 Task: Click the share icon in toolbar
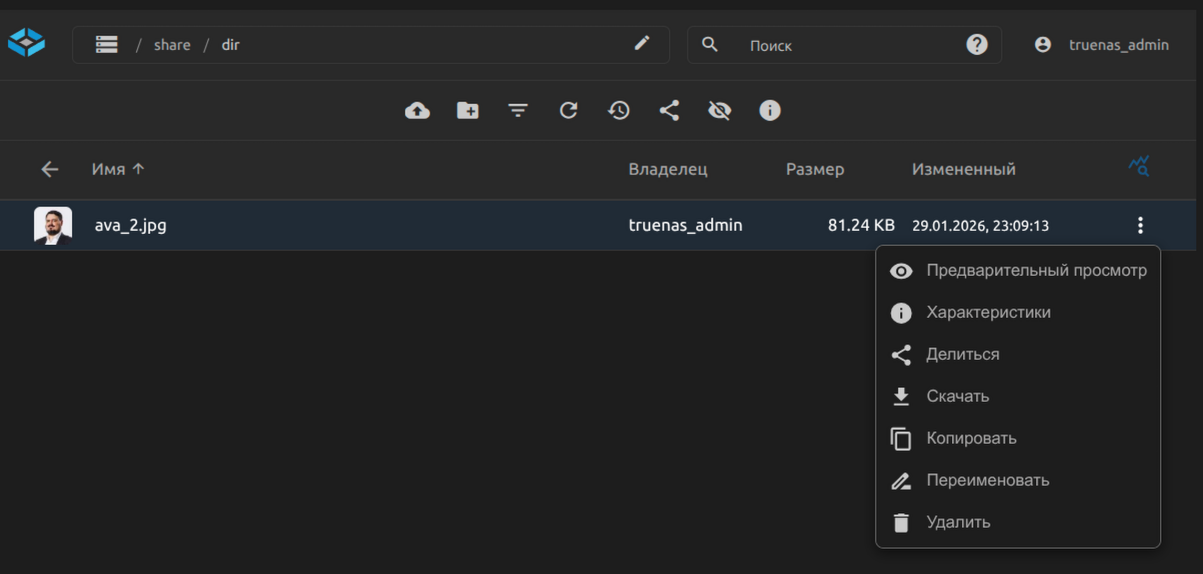click(669, 111)
